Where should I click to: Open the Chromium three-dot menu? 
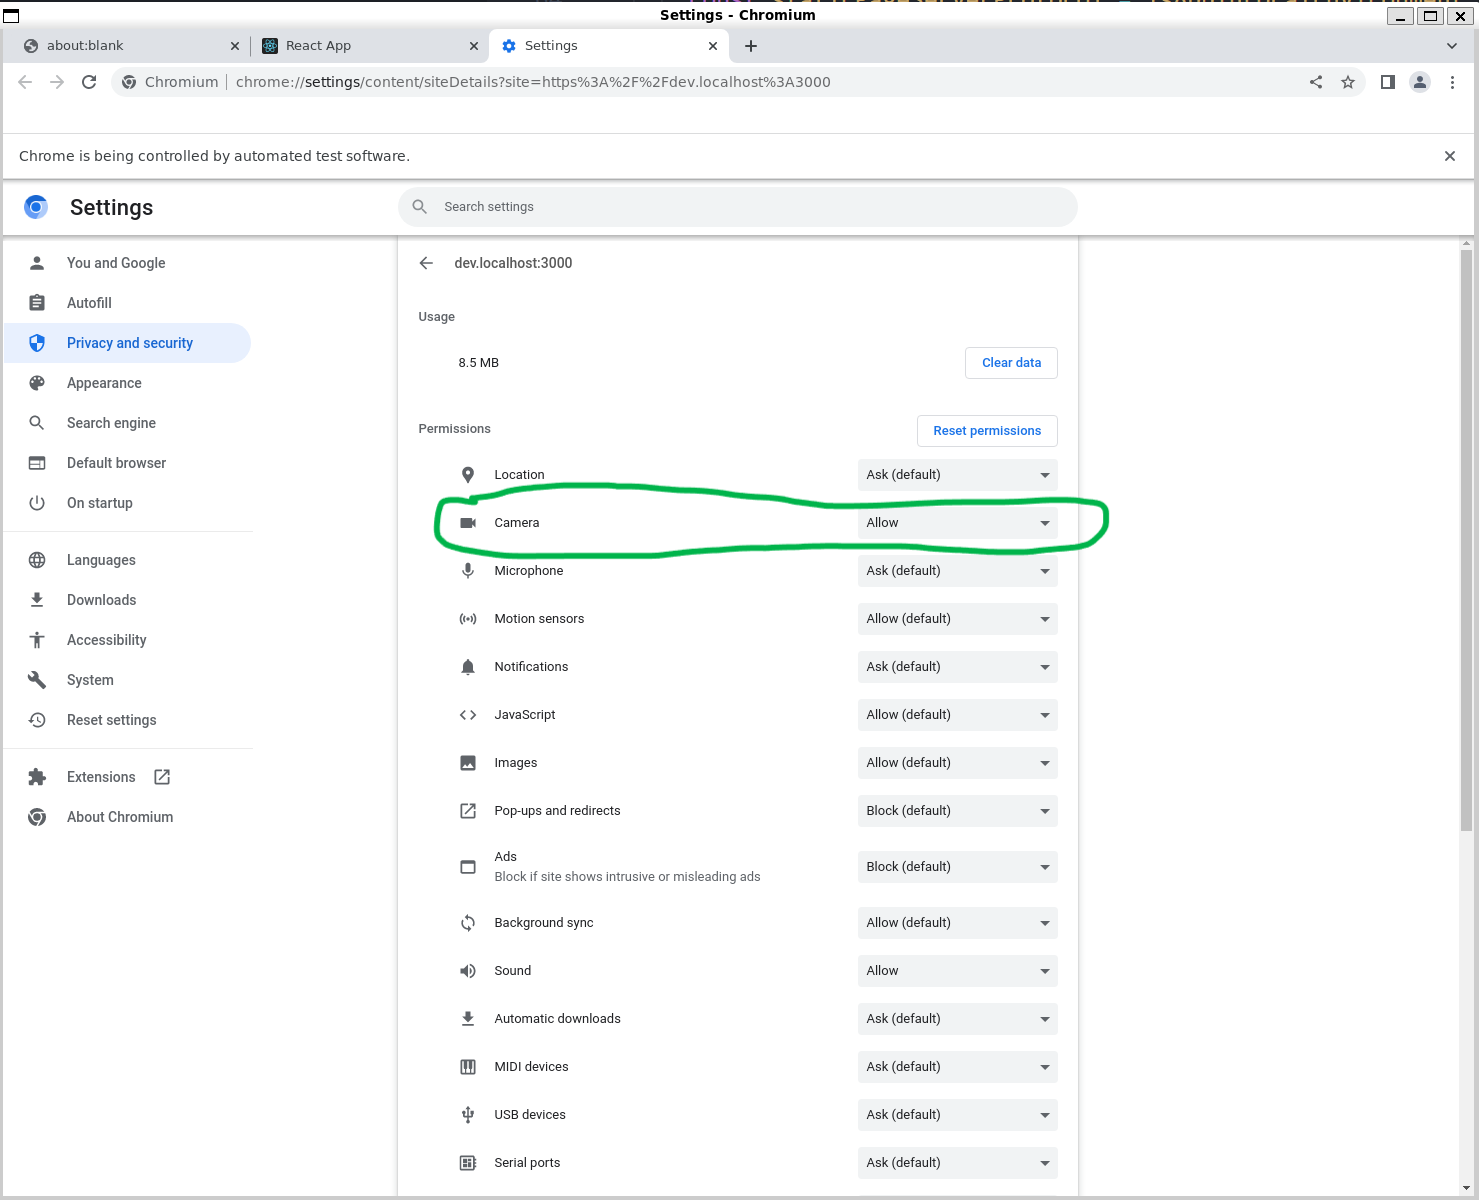(1453, 82)
